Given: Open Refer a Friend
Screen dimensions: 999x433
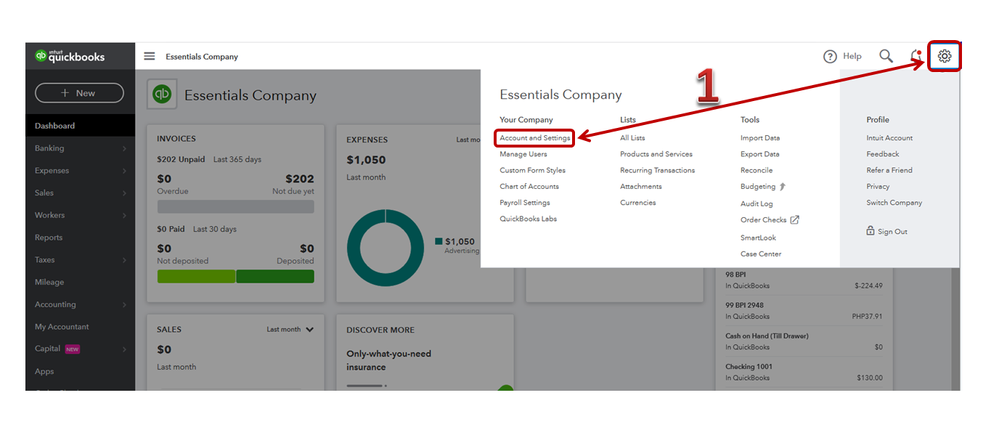Looking at the screenshot, I should coord(889,170).
